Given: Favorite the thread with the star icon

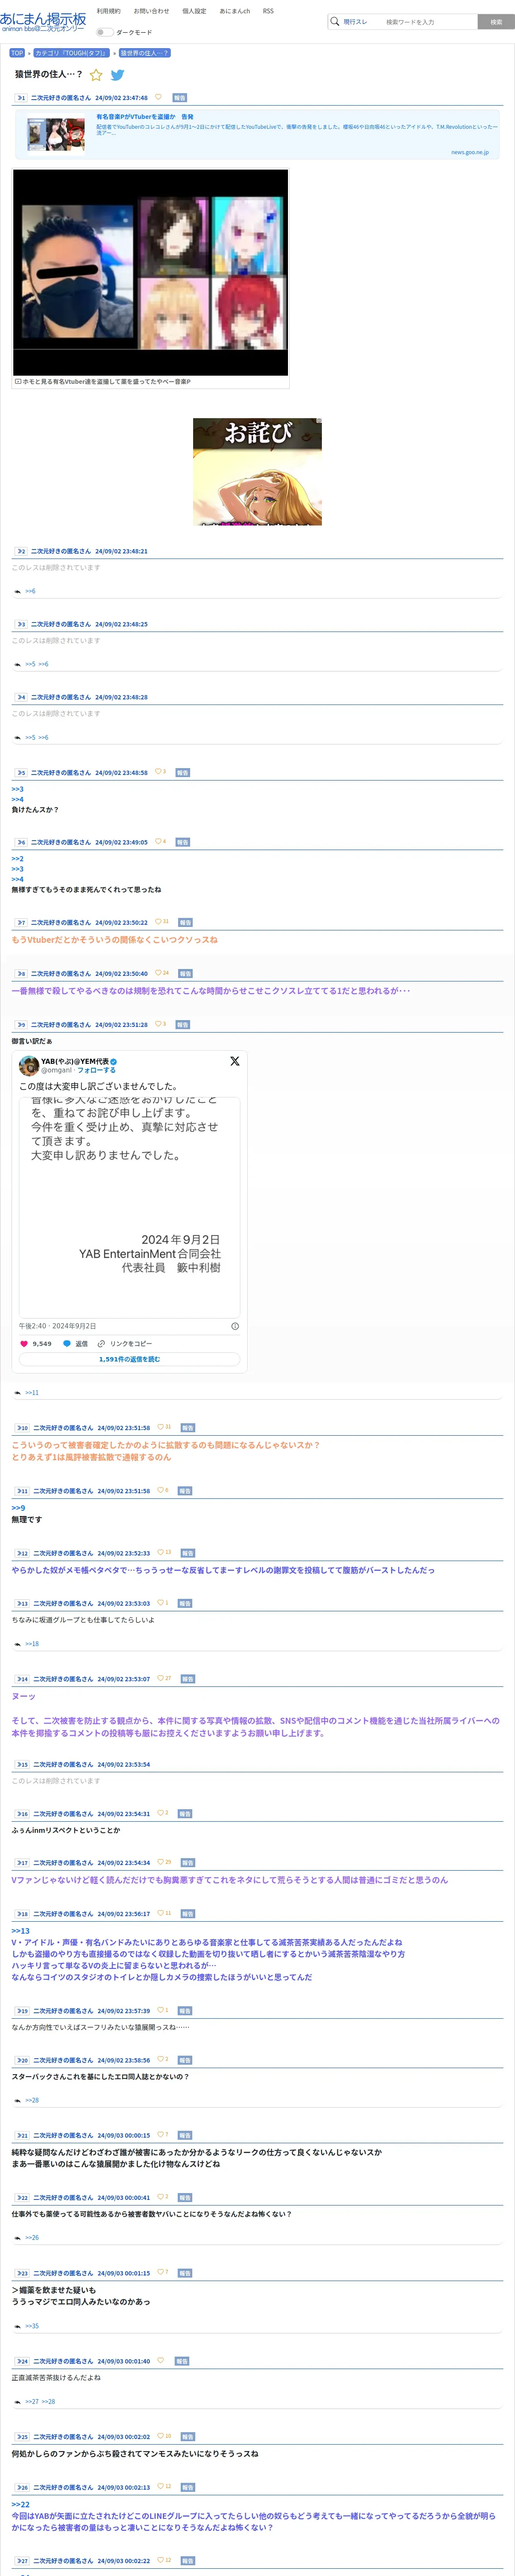Looking at the screenshot, I should (x=96, y=75).
